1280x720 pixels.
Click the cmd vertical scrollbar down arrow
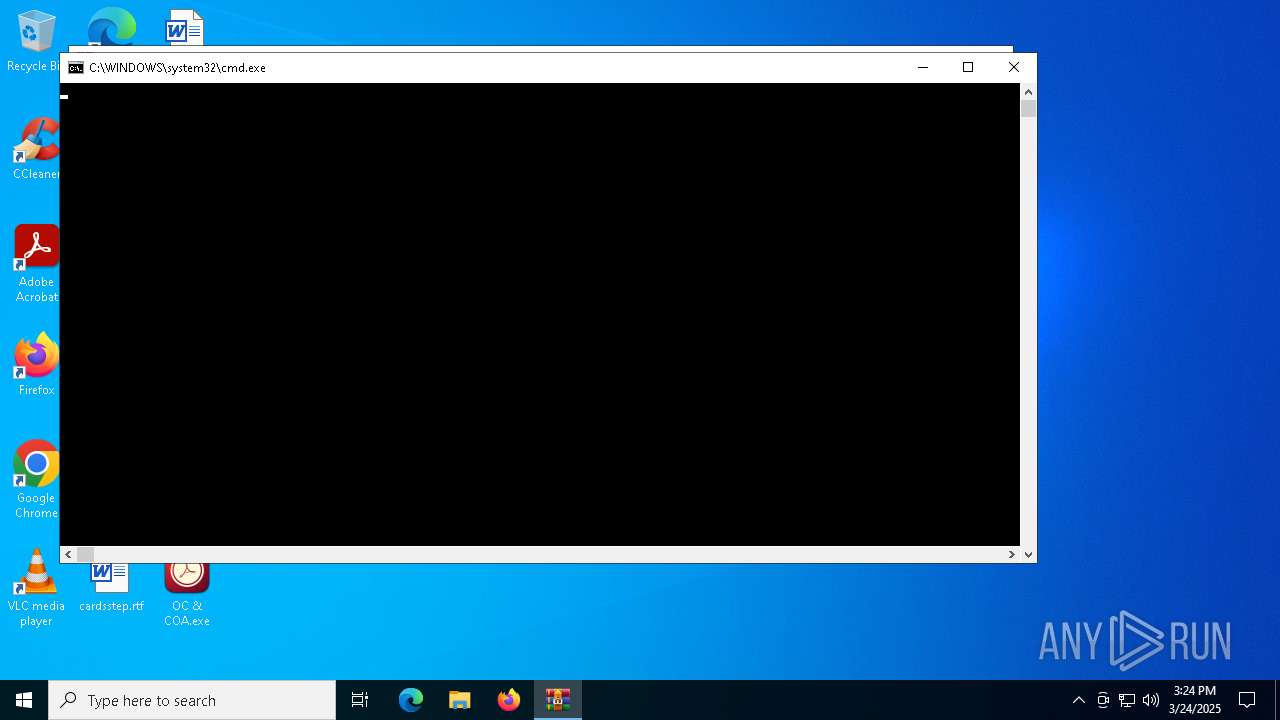[1028, 554]
